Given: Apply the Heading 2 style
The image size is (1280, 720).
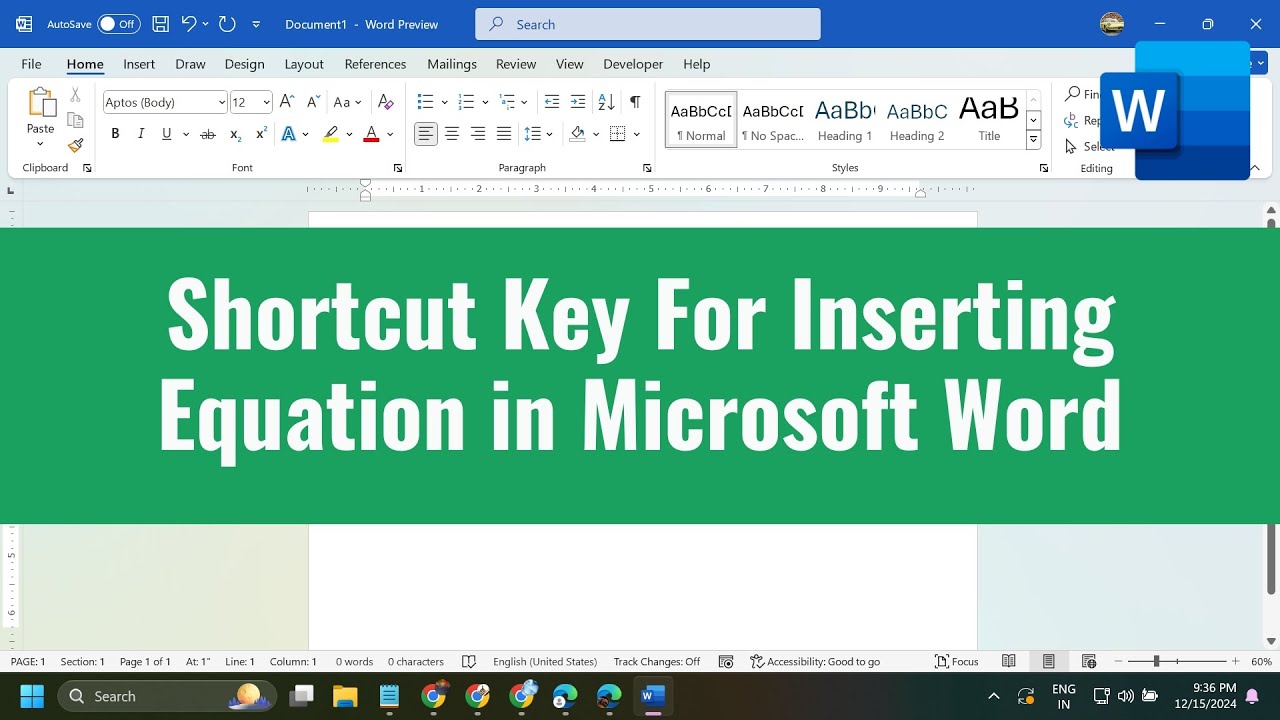Looking at the screenshot, I should pos(917,120).
